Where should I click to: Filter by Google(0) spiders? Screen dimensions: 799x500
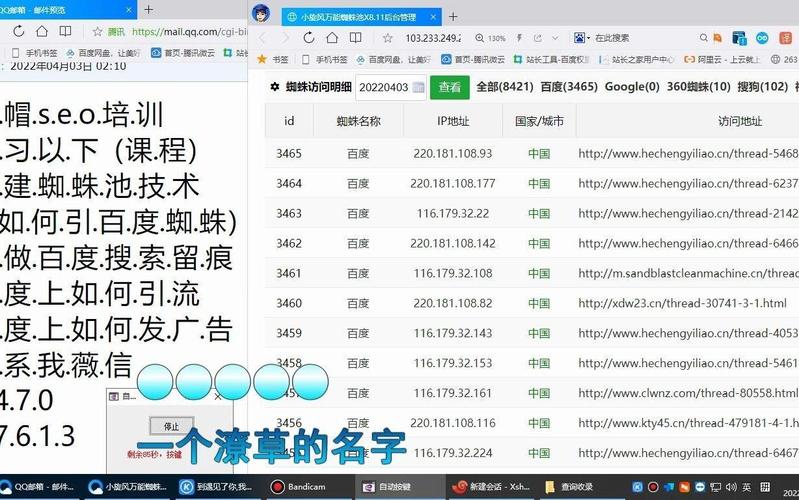(x=632, y=87)
